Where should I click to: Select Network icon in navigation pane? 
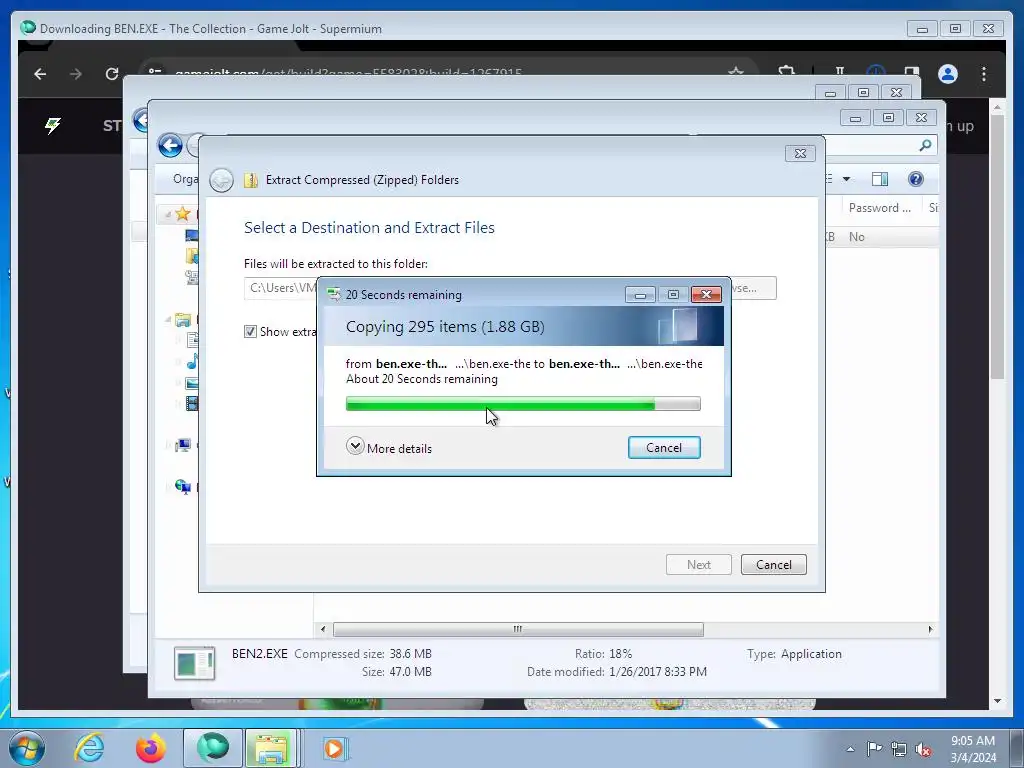pos(183,487)
